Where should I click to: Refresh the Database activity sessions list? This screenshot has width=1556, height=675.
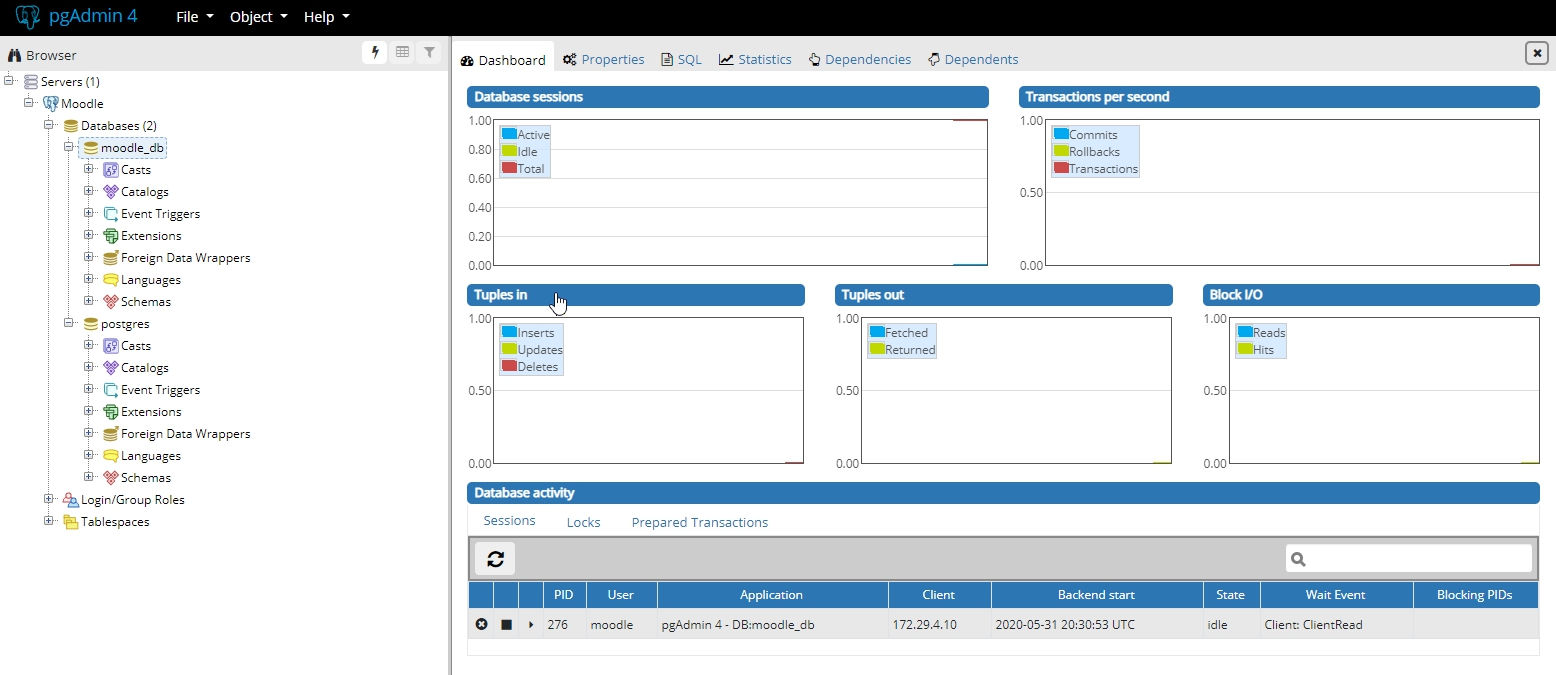click(x=495, y=559)
